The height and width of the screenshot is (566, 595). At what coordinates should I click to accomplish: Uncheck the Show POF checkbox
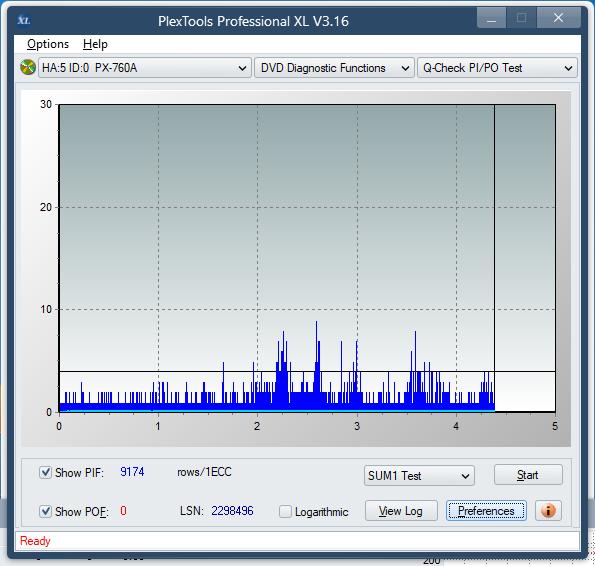(45, 511)
